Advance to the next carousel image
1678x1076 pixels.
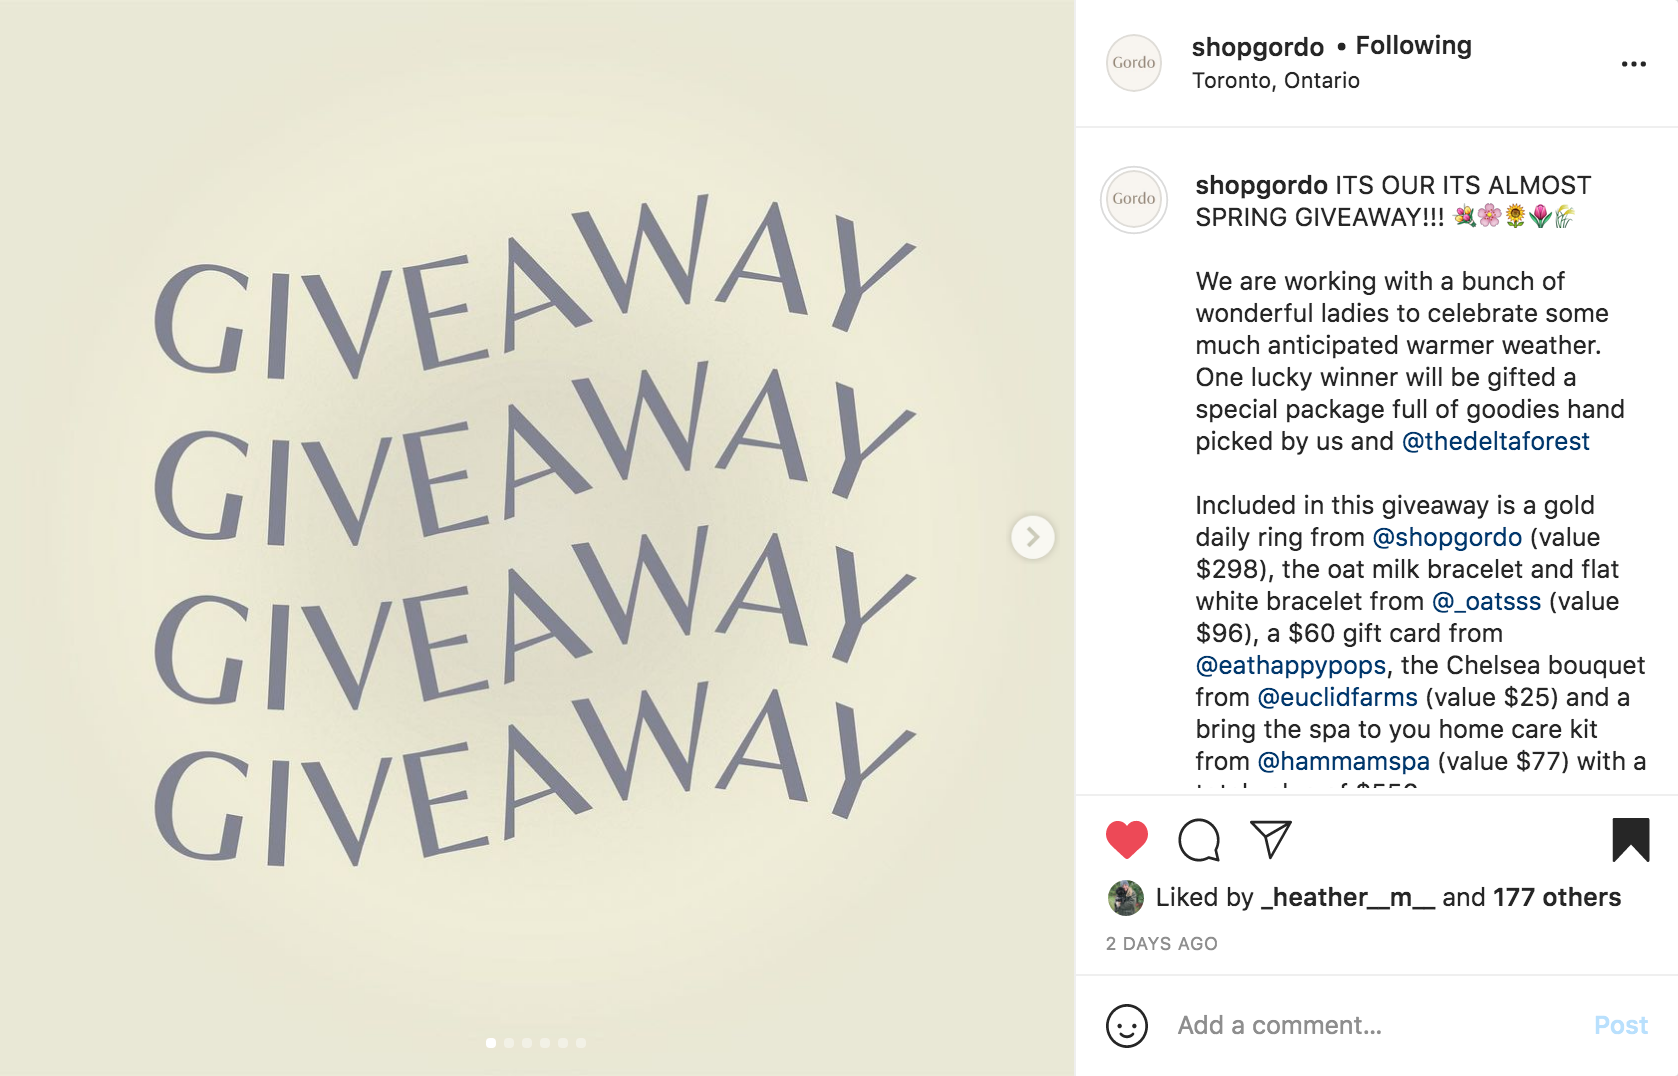[x=1032, y=538]
